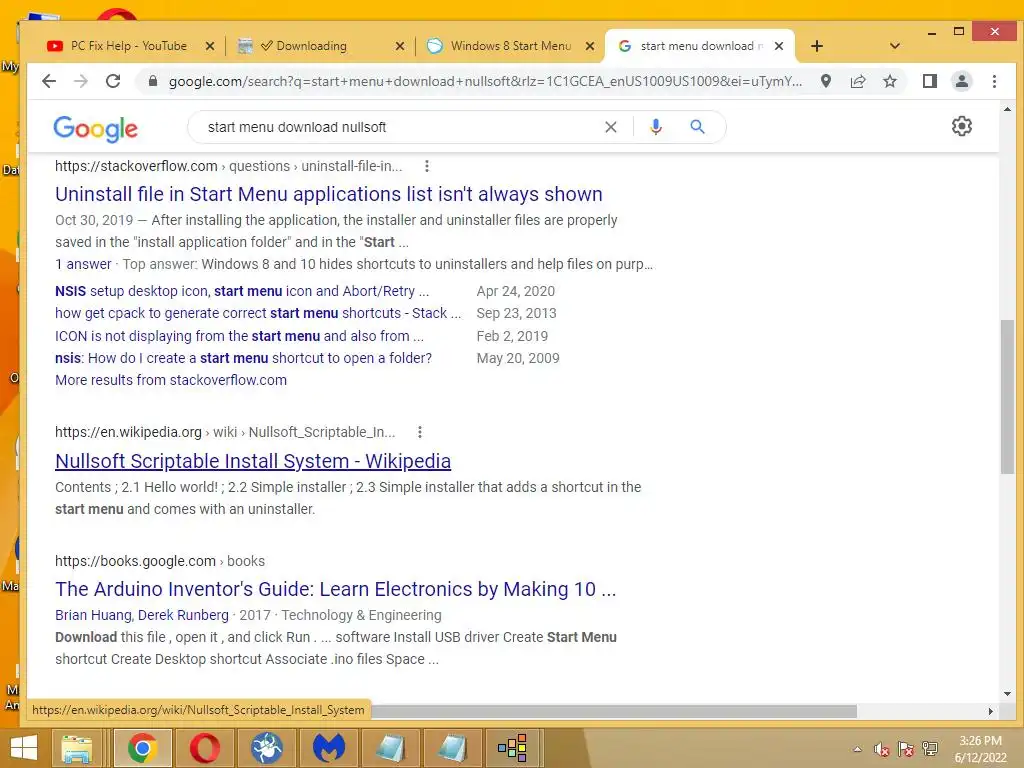The image size is (1024, 768).
Task: Bookmark this page with the star icon
Action: click(x=889, y=81)
